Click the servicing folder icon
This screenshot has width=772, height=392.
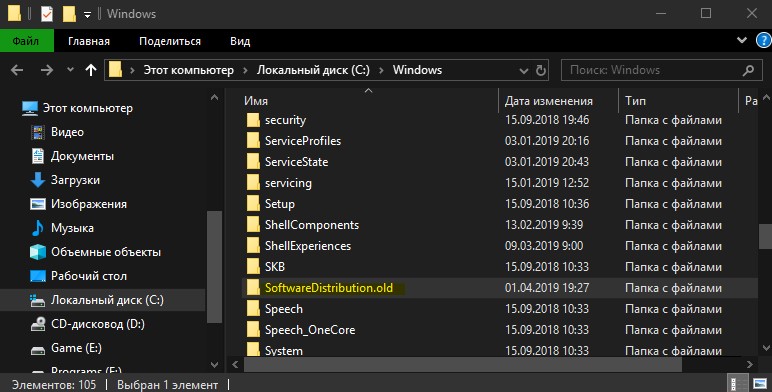point(253,183)
